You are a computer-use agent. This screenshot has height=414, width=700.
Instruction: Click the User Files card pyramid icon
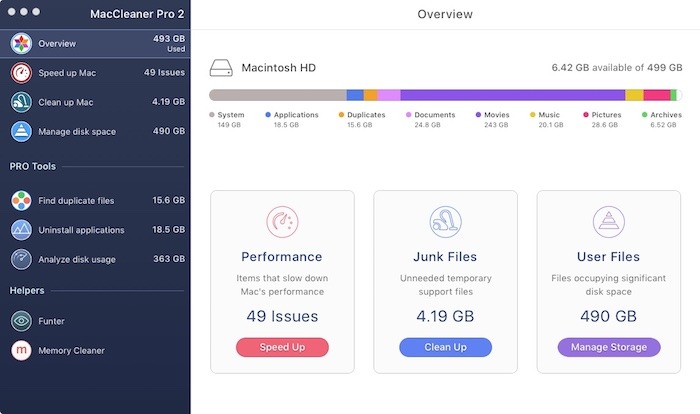609,222
